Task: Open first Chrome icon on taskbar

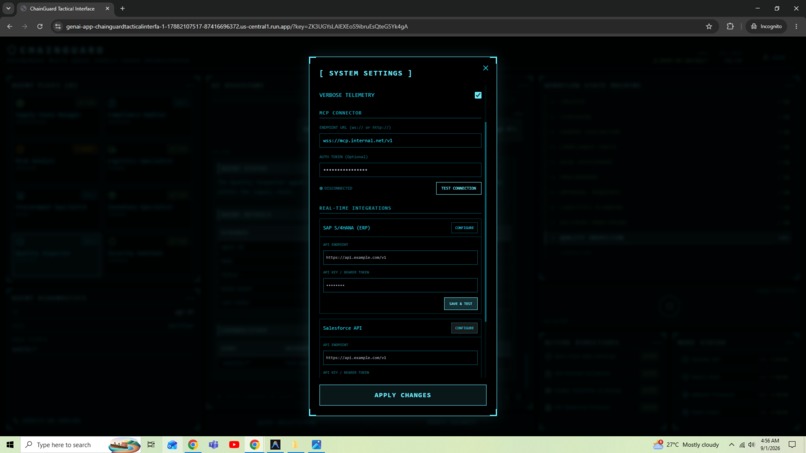Action: pos(193,444)
